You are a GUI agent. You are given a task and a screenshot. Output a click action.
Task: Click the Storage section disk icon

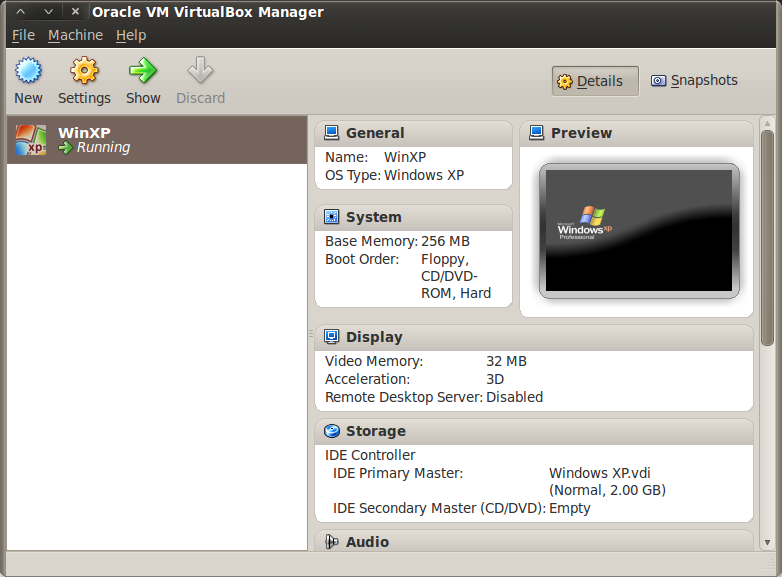(332, 431)
